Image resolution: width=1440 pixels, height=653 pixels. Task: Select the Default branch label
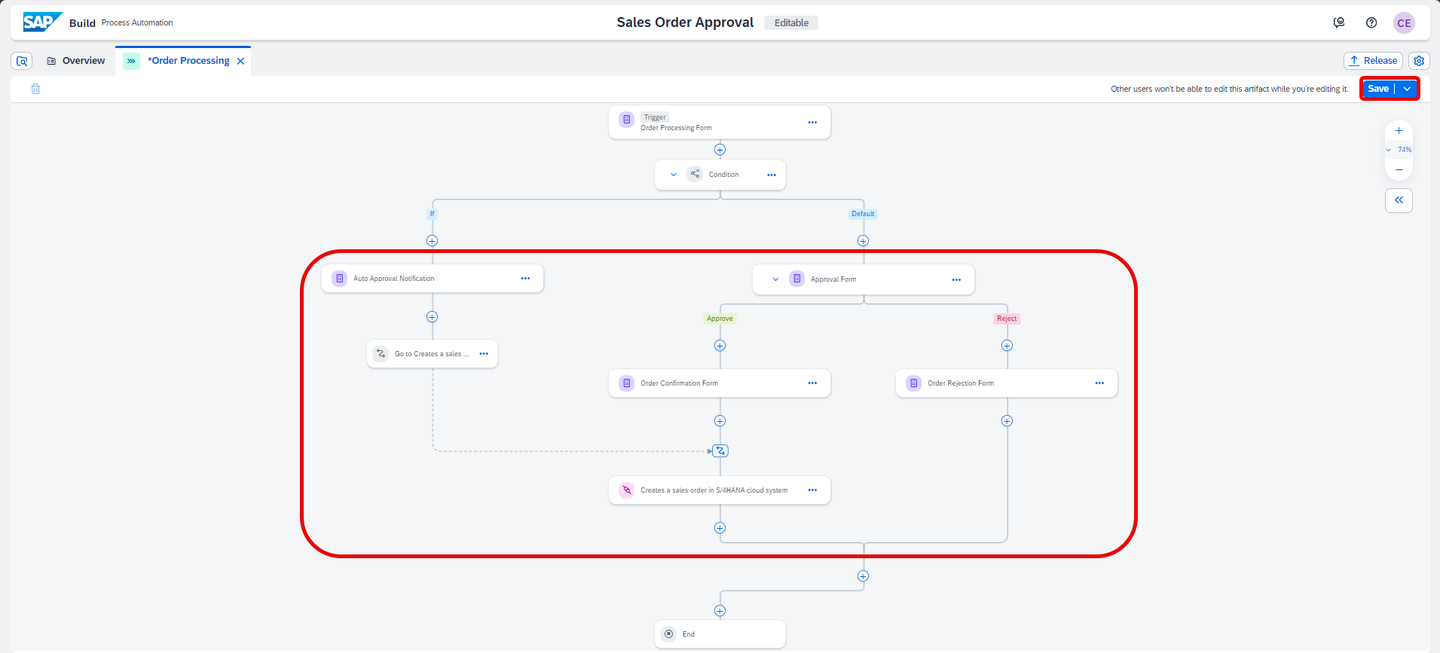coord(863,213)
